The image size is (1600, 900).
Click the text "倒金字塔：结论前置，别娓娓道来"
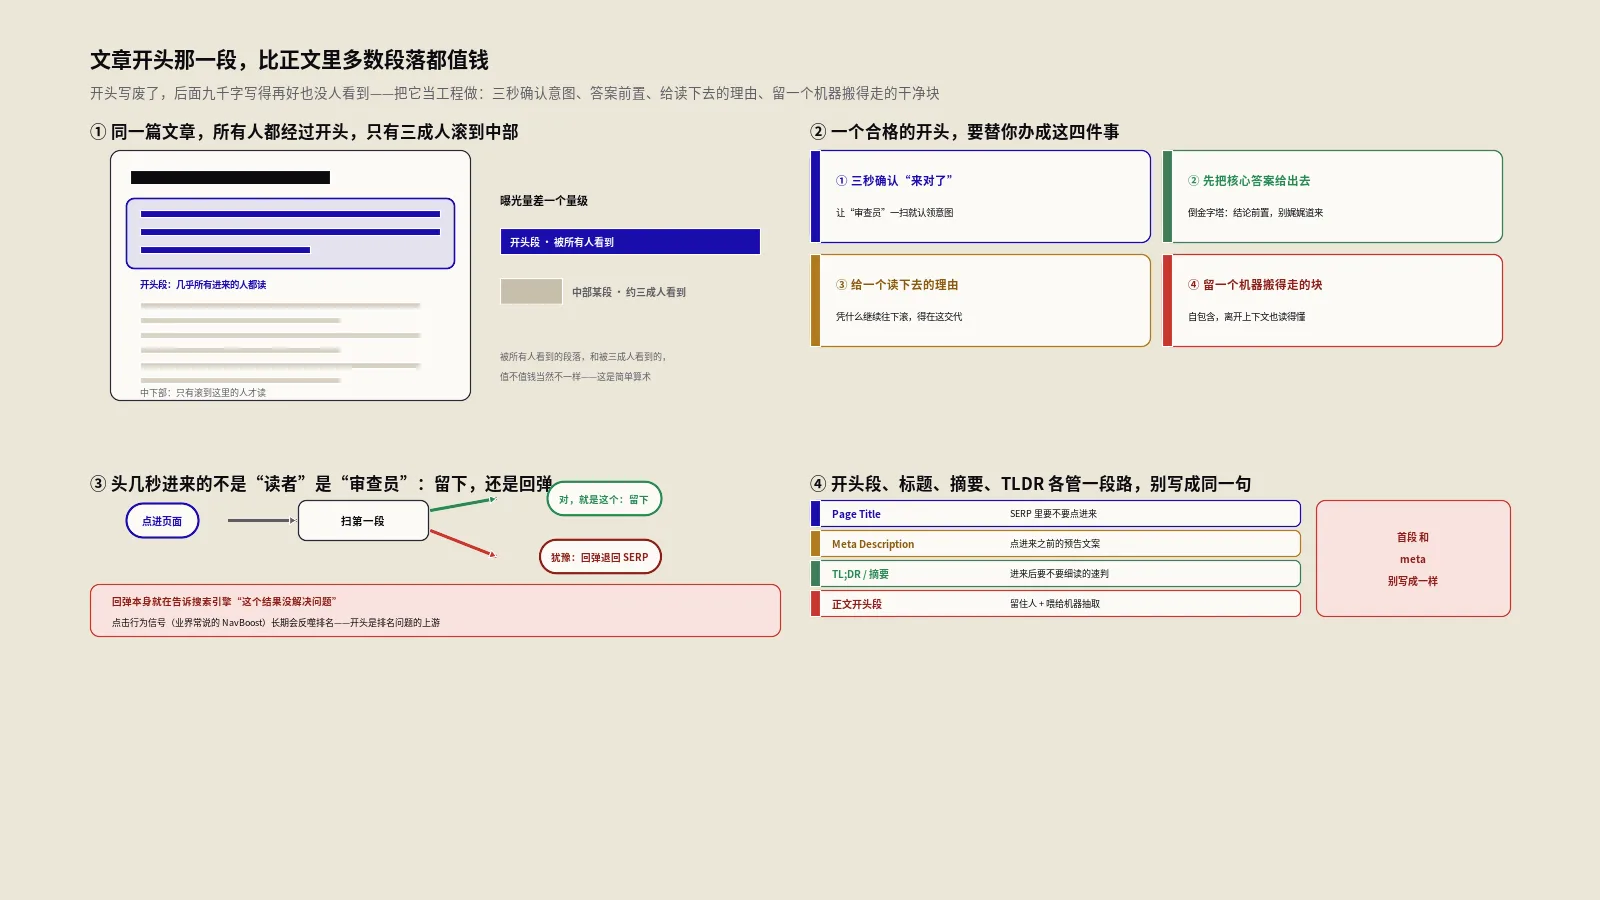pyautogui.click(x=1255, y=213)
